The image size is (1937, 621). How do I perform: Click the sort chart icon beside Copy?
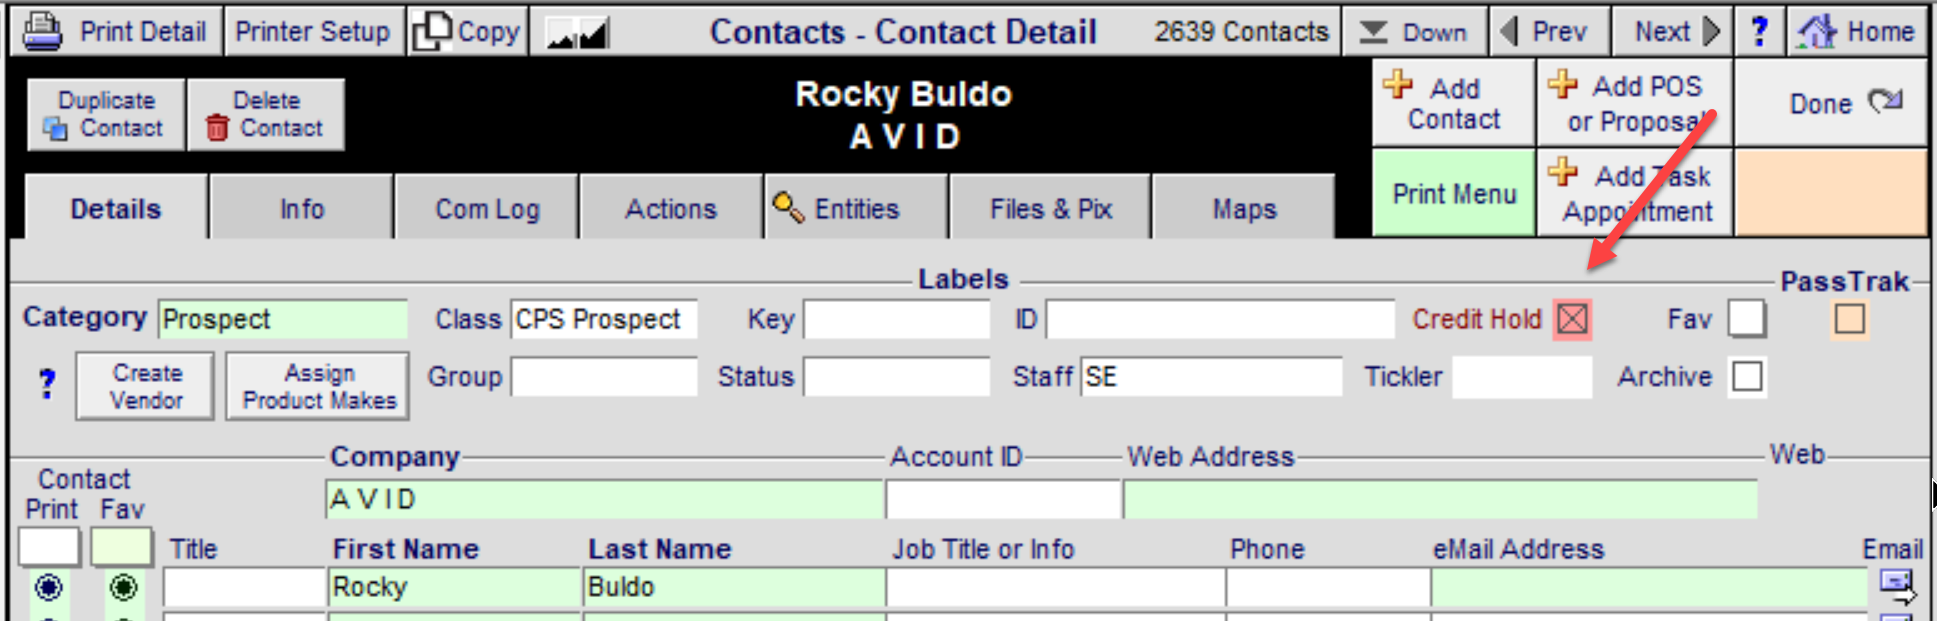pyautogui.click(x=578, y=33)
